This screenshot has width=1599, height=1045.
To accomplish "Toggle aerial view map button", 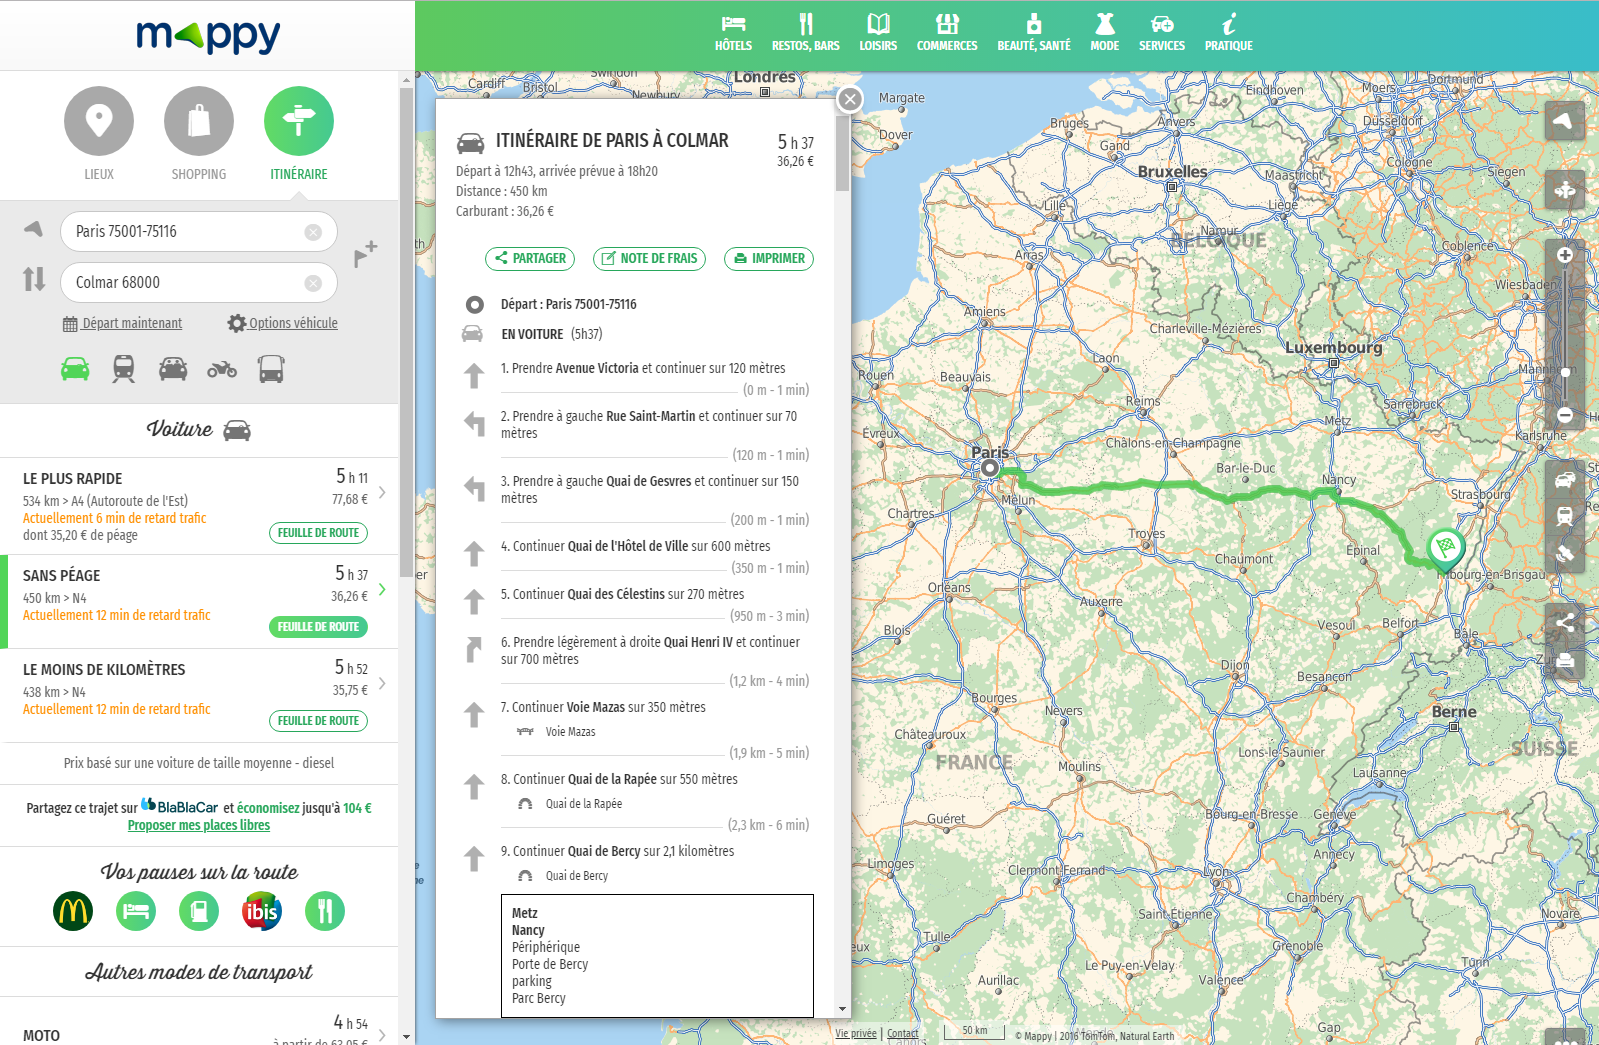I will pyautogui.click(x=1565, y=189).
